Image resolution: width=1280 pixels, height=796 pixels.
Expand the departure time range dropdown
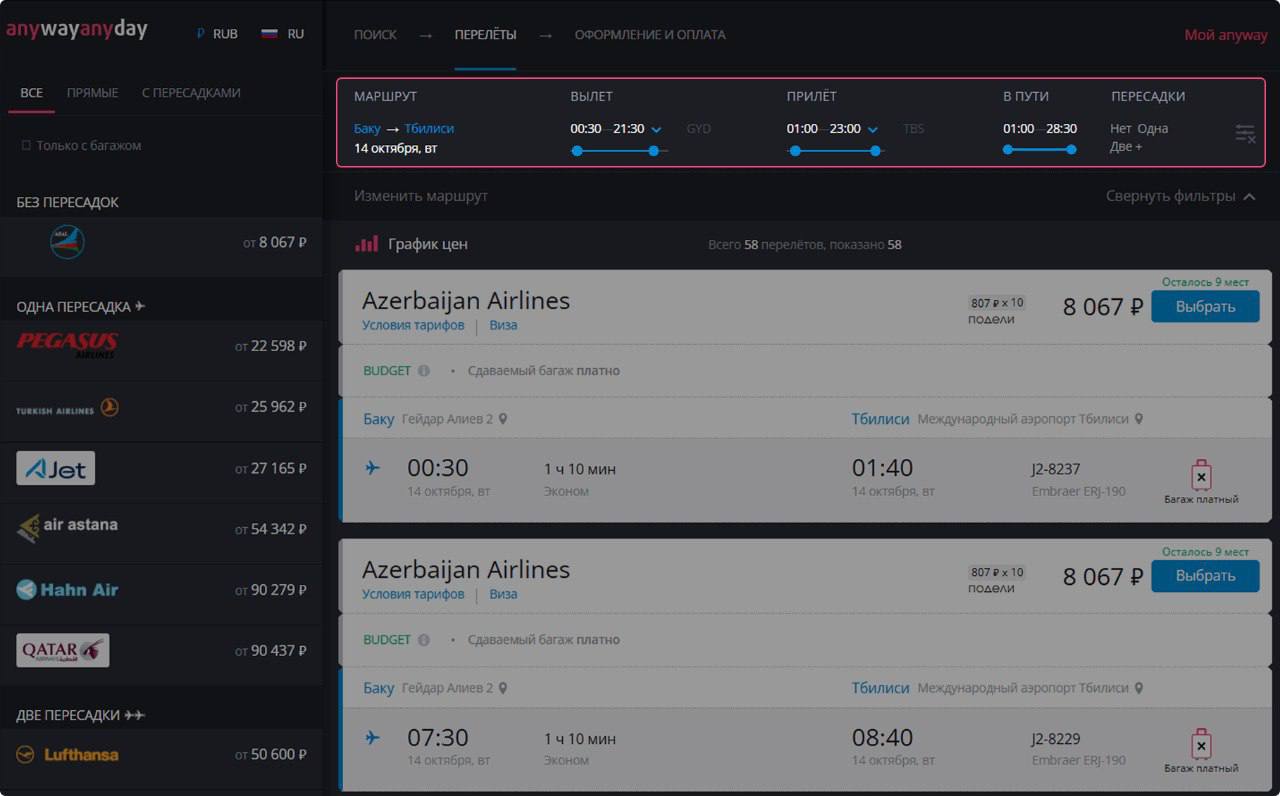(x=657, y=129)
